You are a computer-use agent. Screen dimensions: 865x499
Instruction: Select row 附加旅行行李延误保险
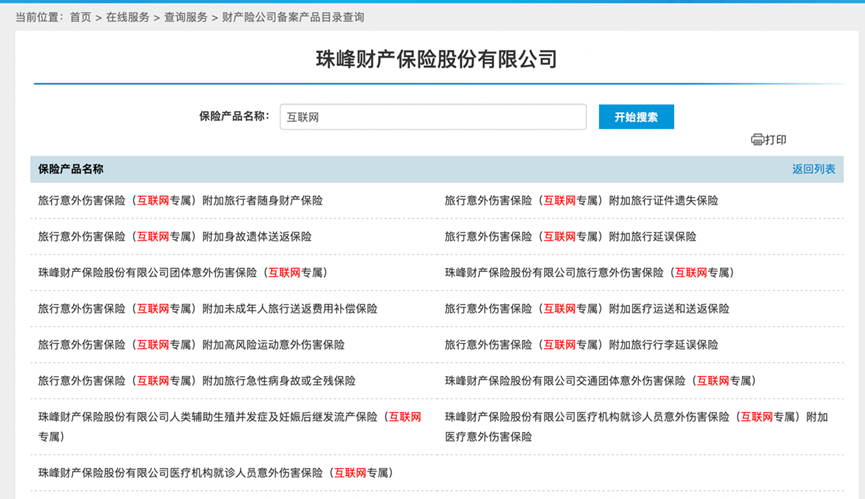pyautogui.click(x=581, y=345)
